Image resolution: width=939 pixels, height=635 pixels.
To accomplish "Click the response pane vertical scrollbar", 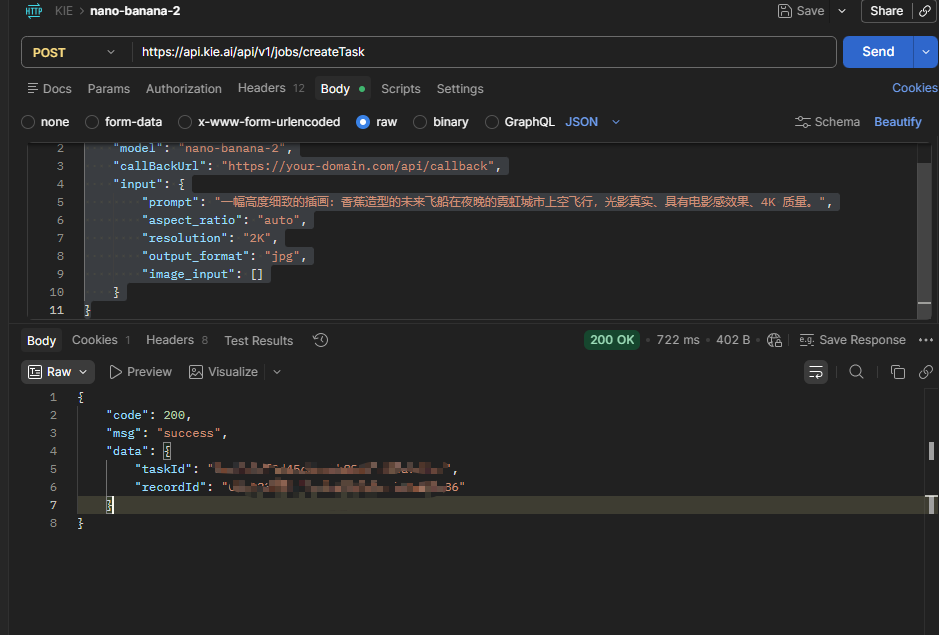I will (932, 450).
